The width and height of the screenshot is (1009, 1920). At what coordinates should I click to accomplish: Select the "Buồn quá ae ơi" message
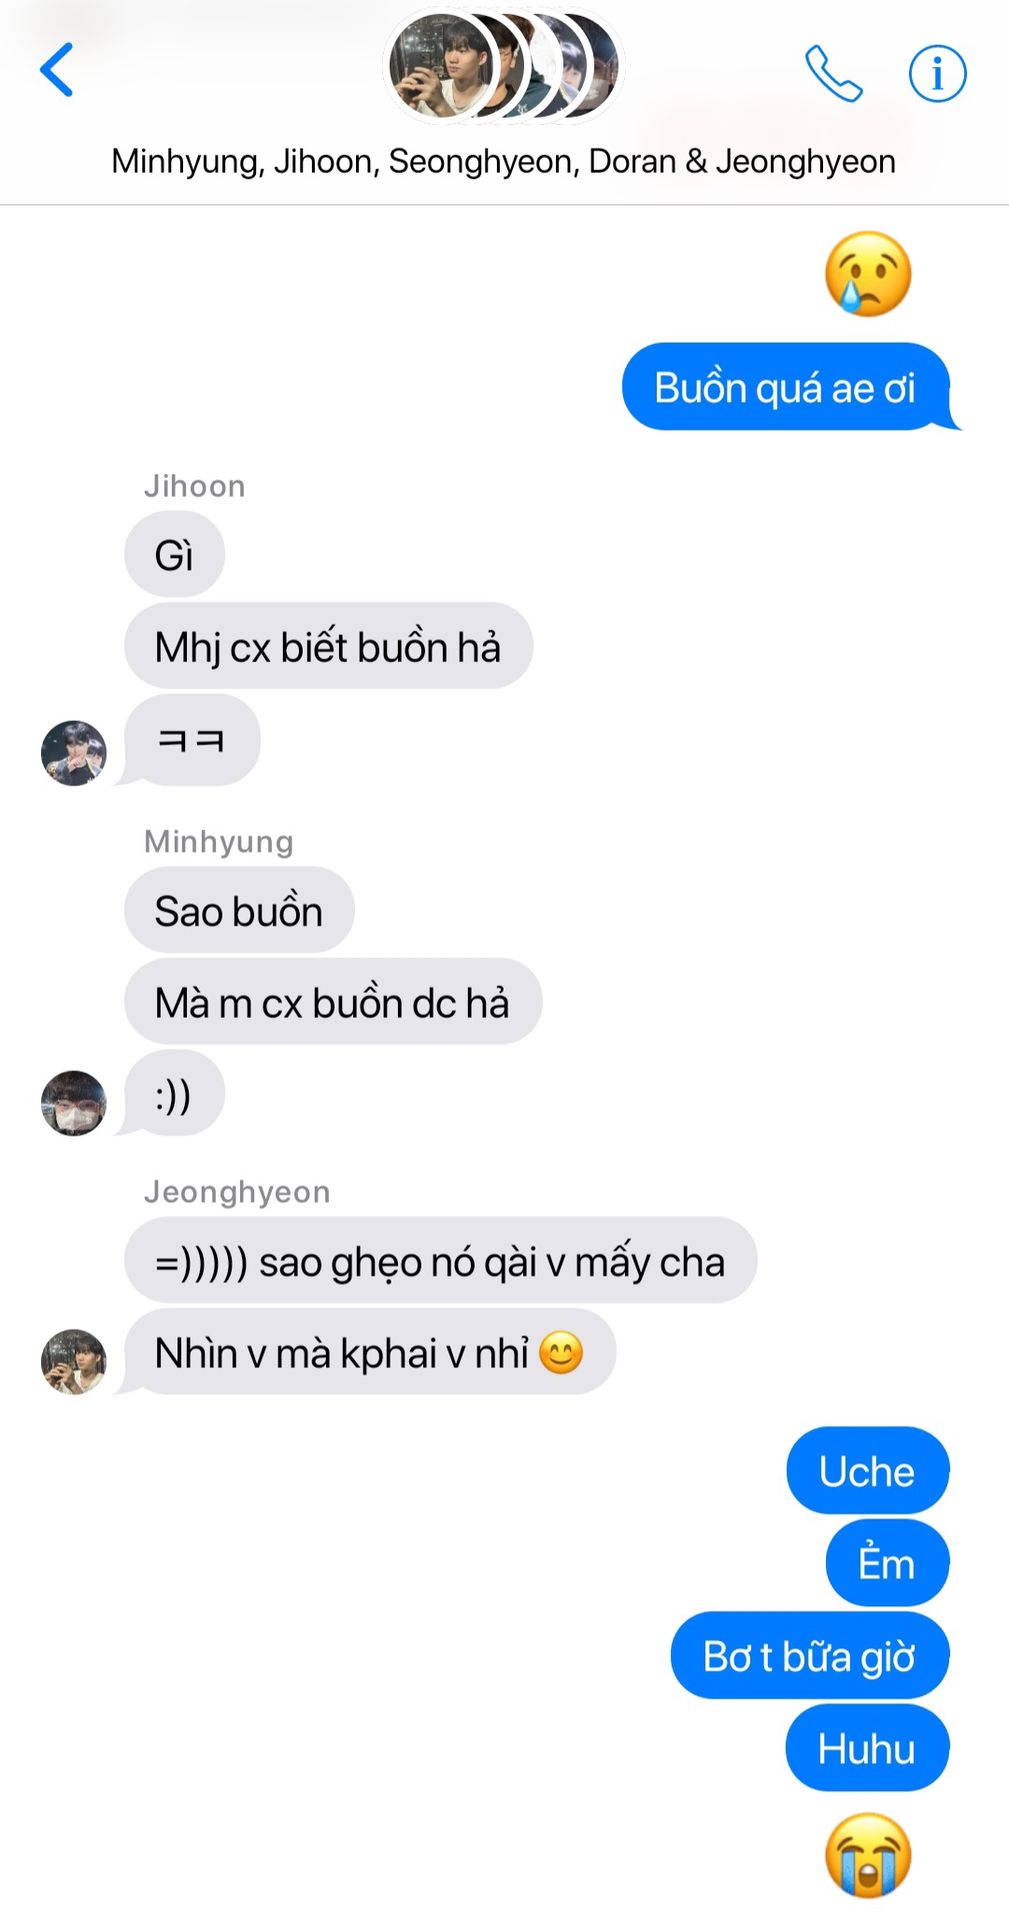pyautogui.click(x=786, y=387)
